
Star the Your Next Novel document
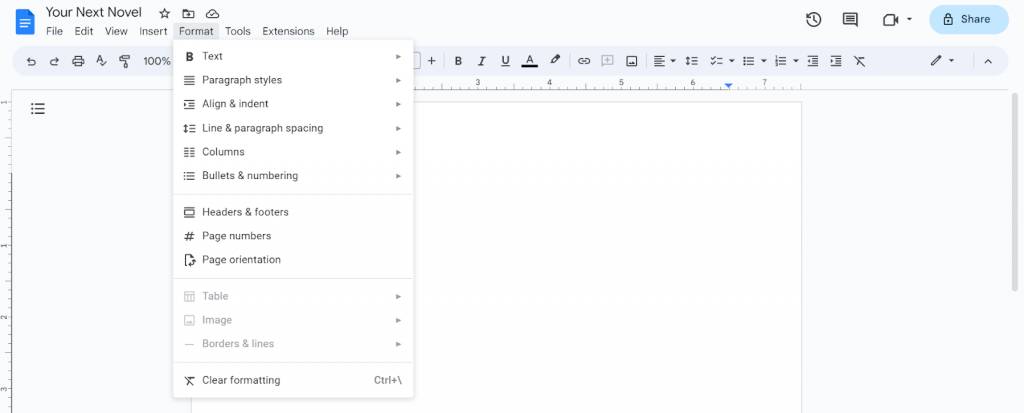coord(165,13)
